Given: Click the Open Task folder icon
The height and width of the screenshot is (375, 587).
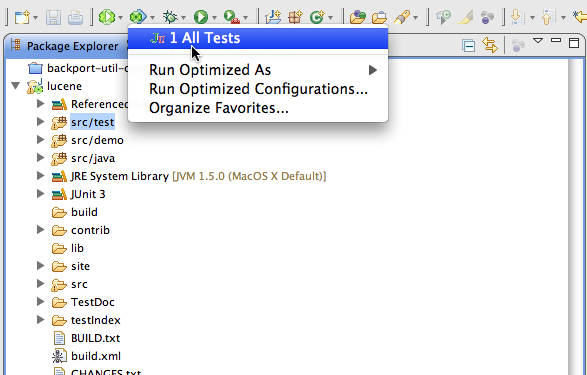Looking at the screenshot, I should point(379,17).
